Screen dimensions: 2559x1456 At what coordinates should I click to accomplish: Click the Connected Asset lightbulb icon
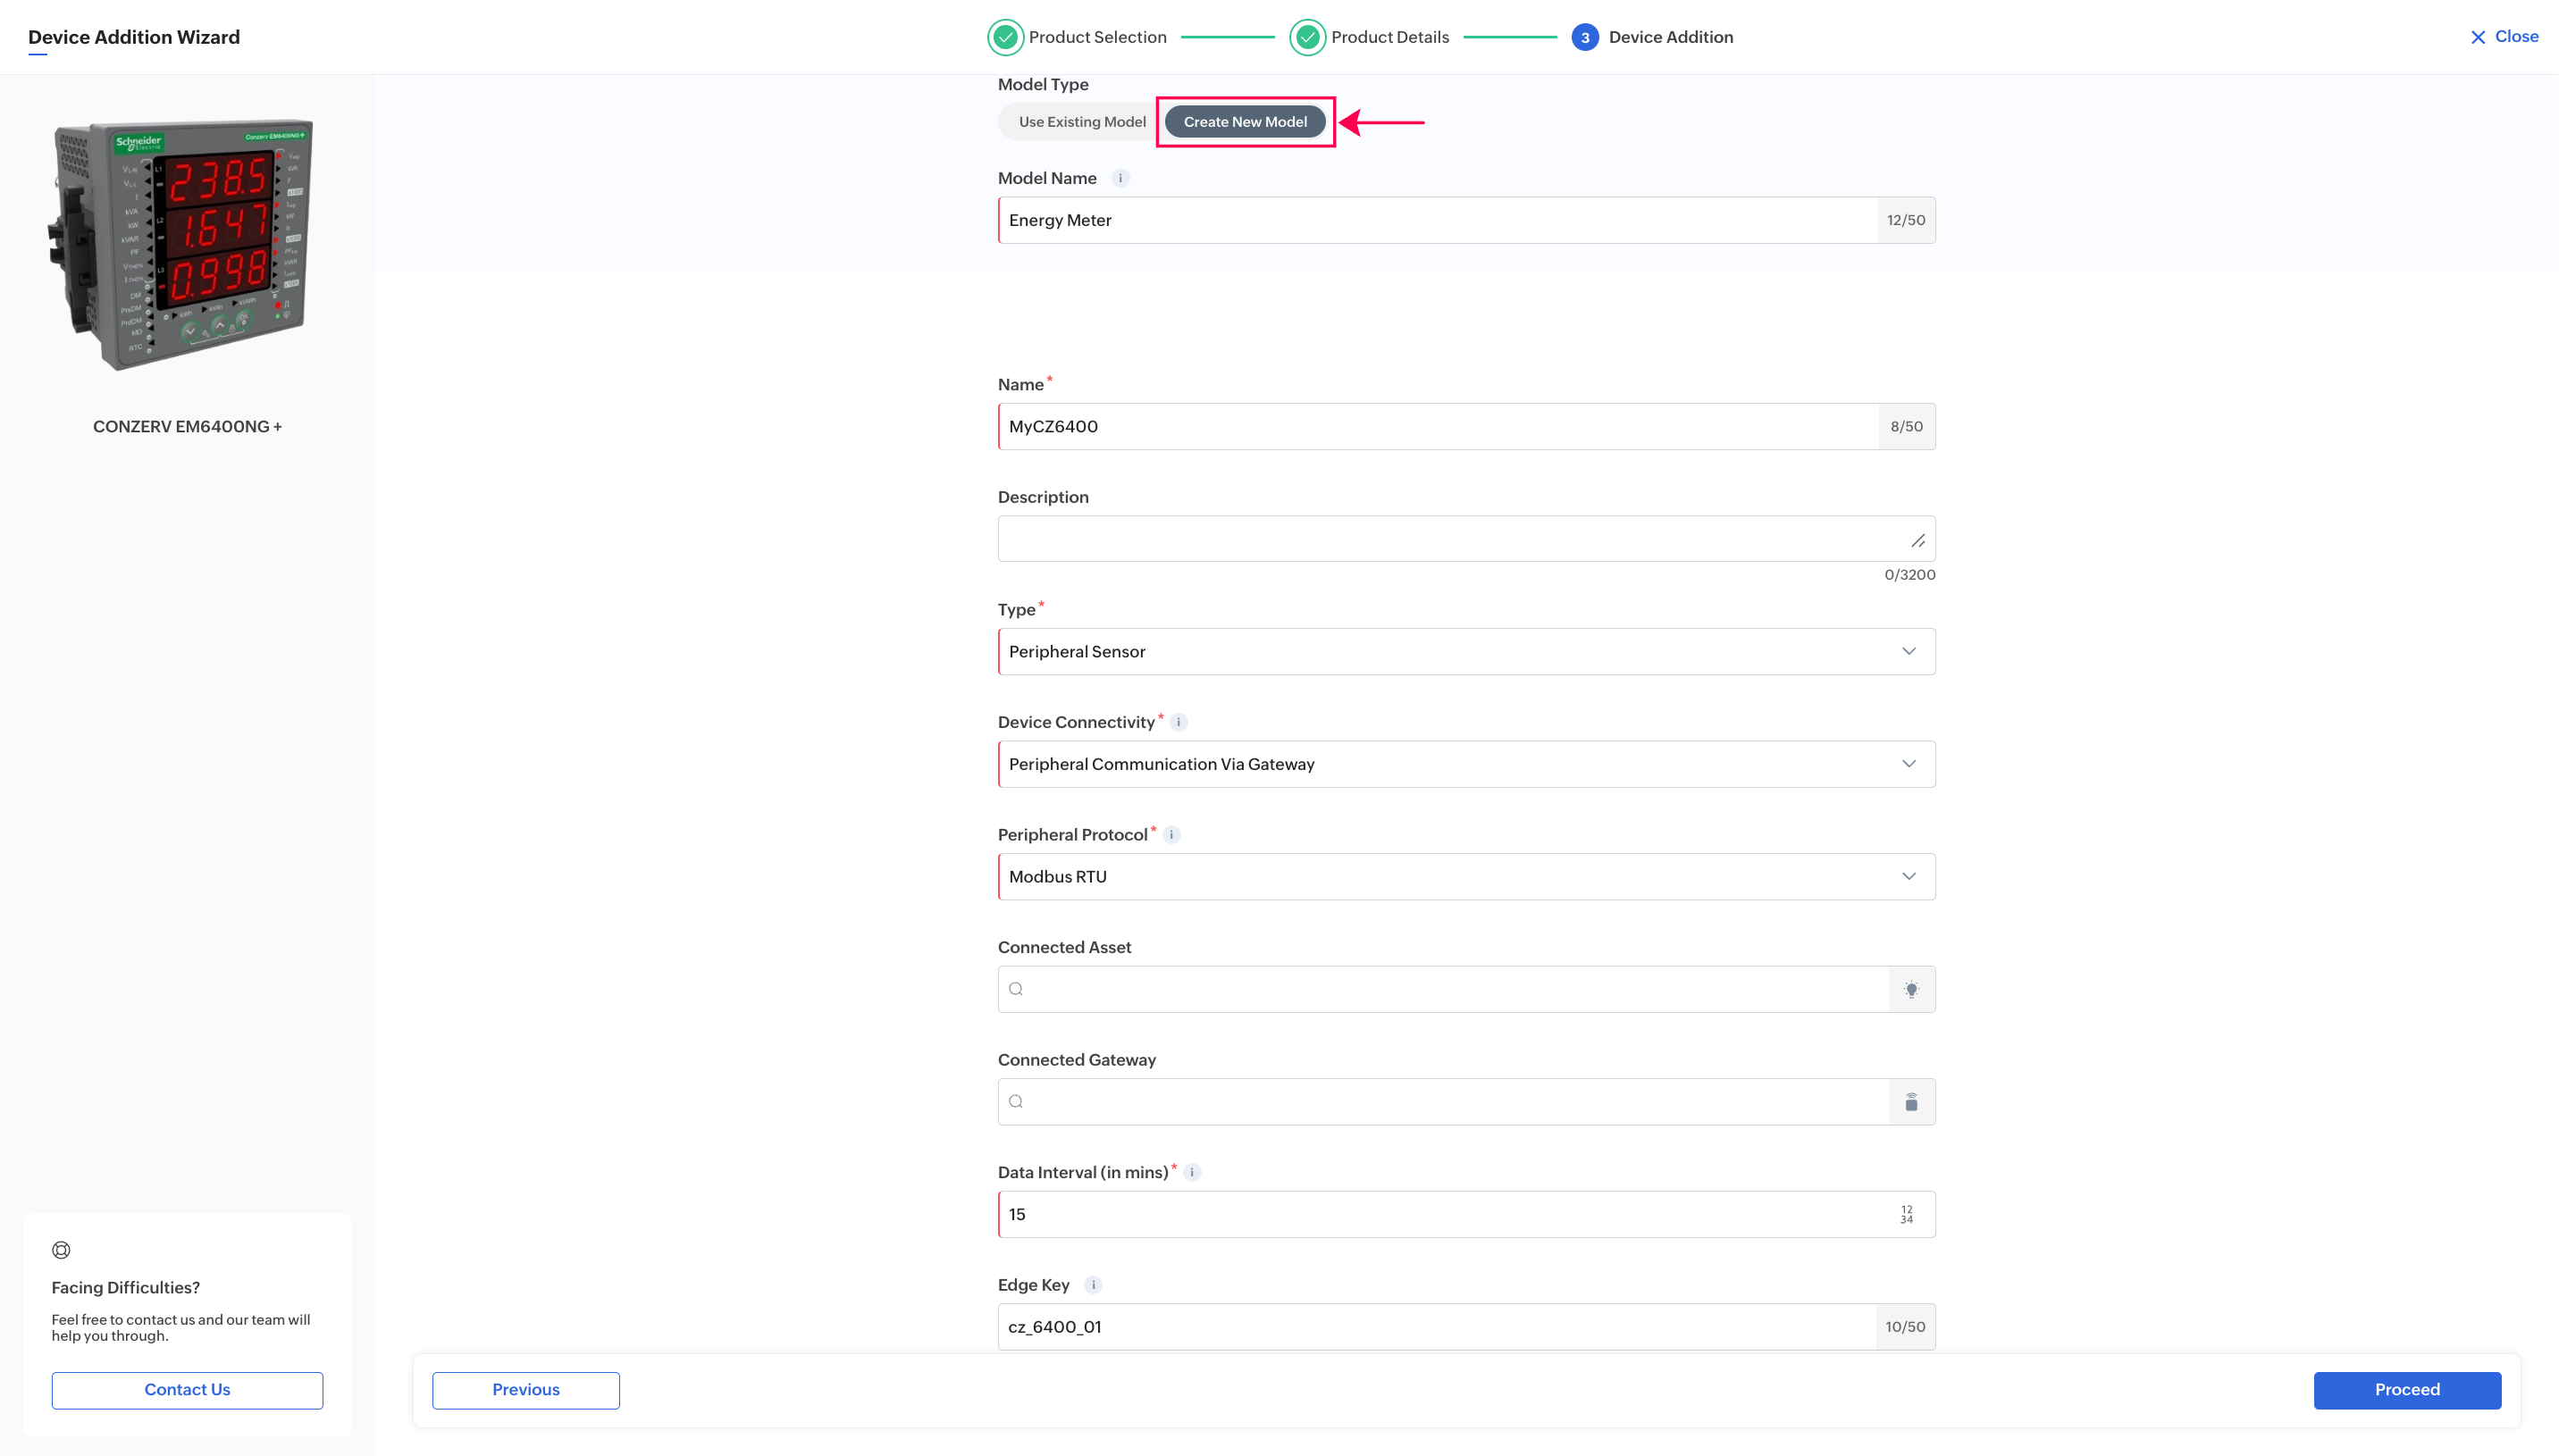[x=1911, y=989]
